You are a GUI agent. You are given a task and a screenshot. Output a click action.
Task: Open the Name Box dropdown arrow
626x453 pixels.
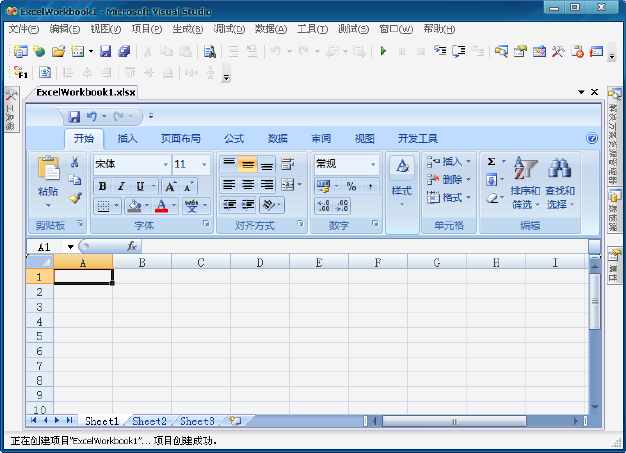pyautogui.click(x=70, y=247)
